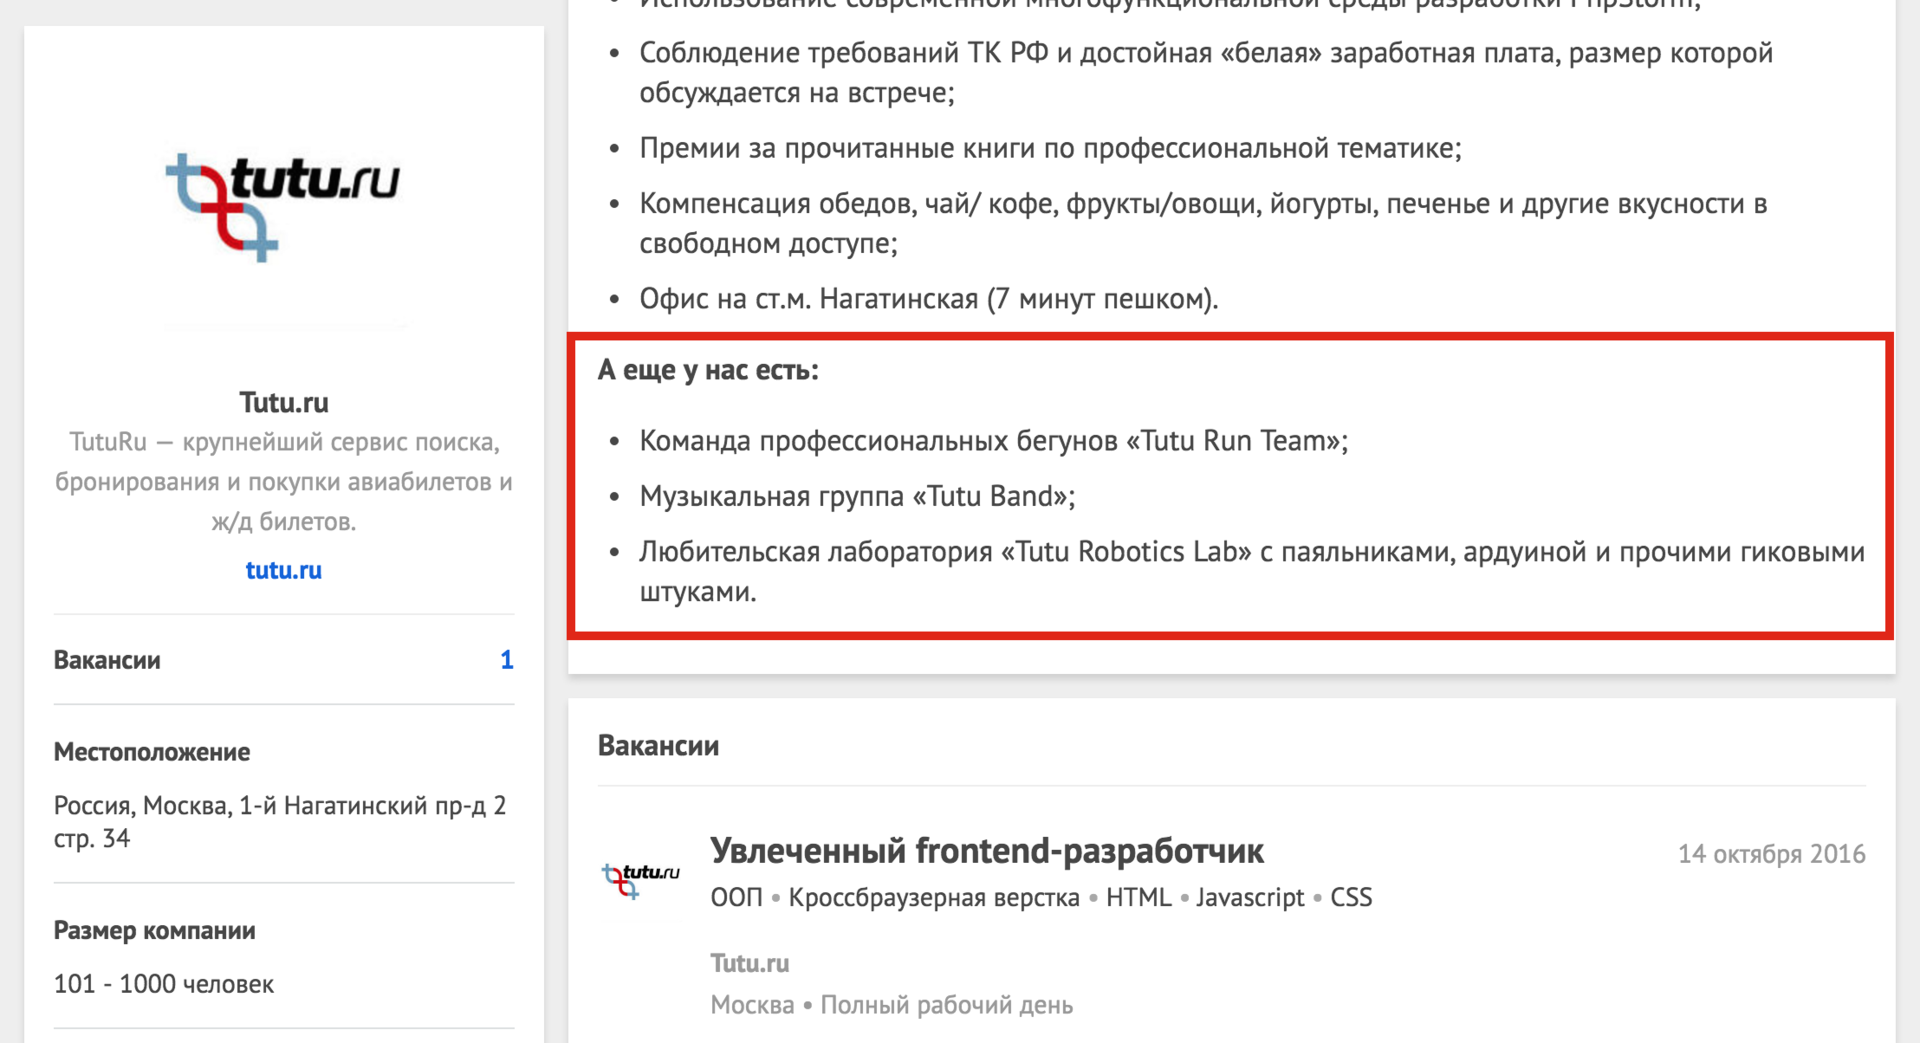Click the large Tutu.ru company logo

[x=283, y=207]
